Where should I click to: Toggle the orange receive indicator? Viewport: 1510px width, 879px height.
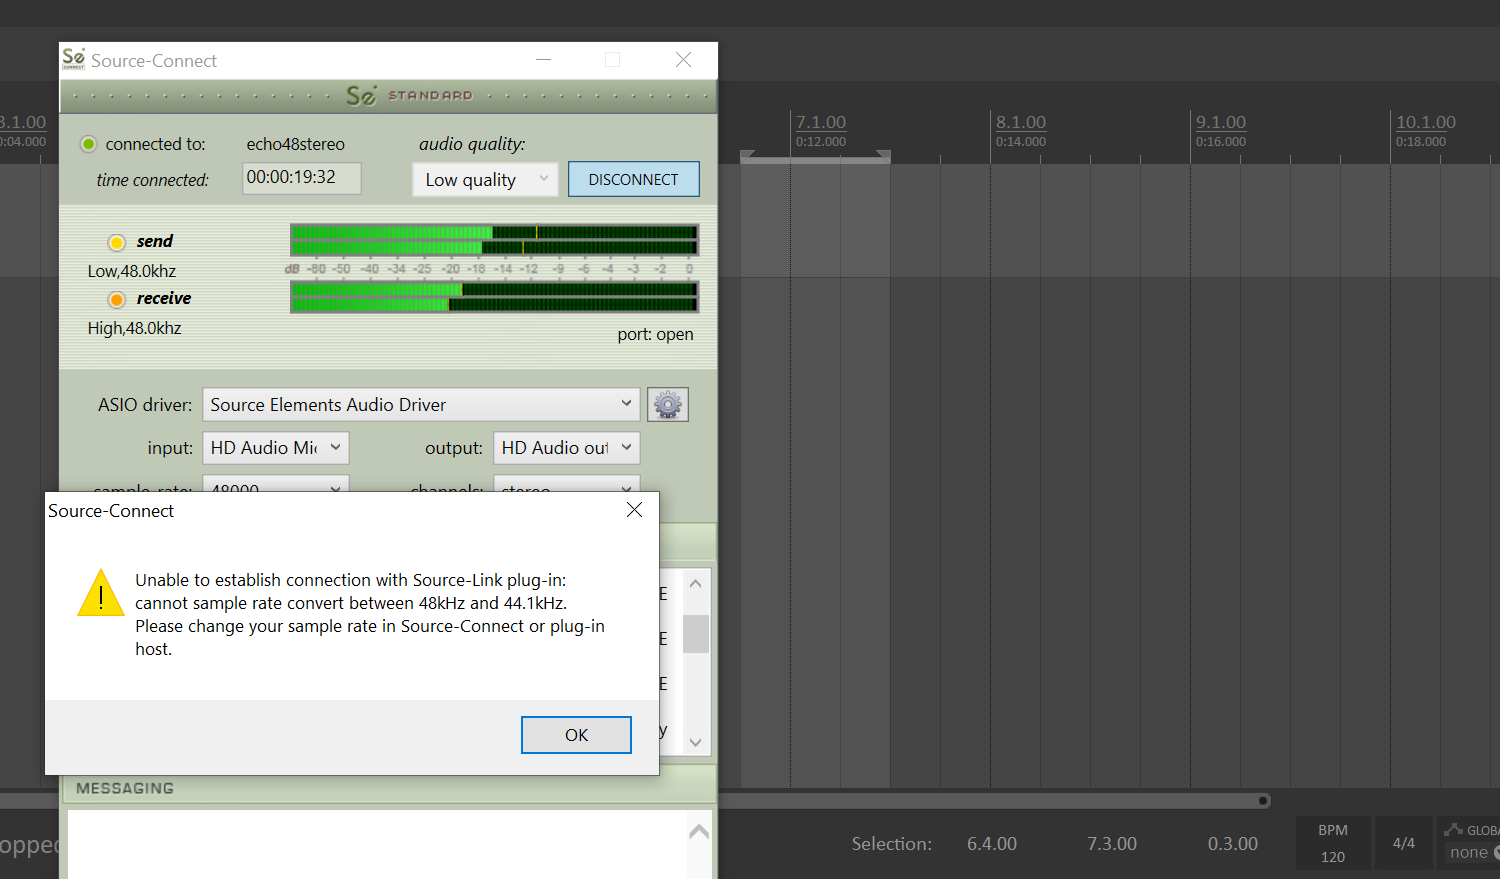click(117, 299)
